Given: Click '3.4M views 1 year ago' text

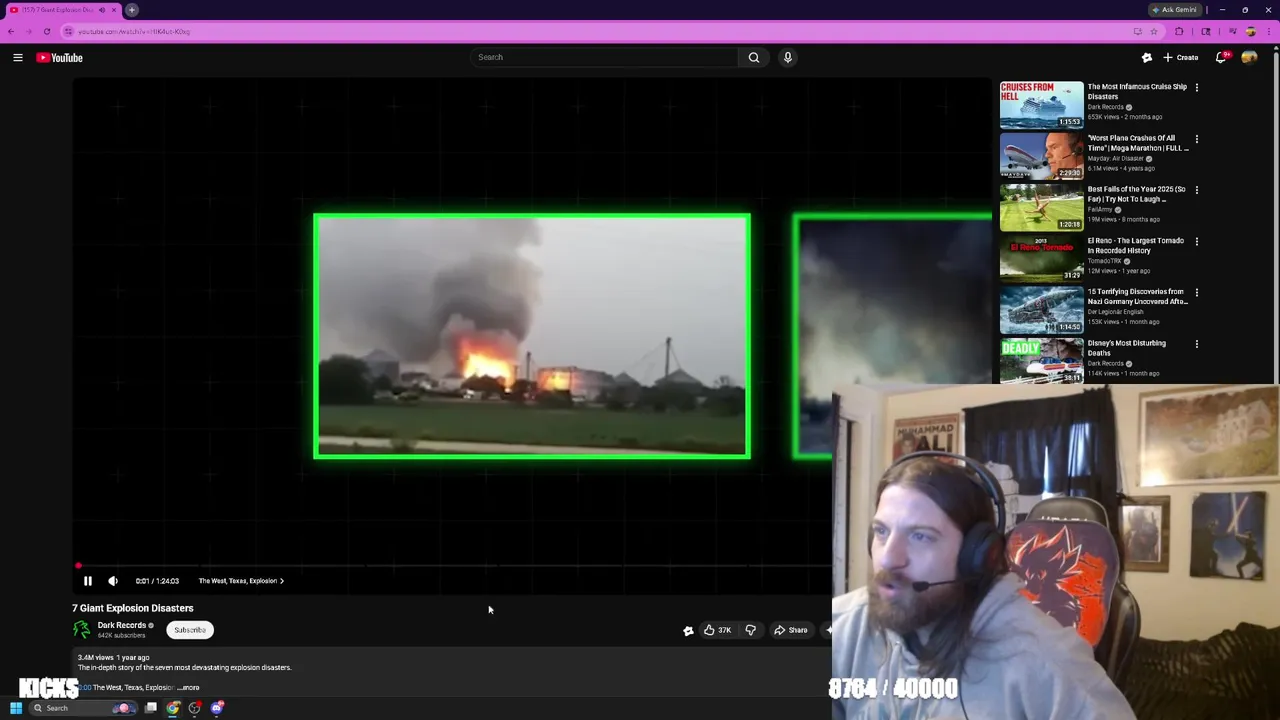Looking at the screenshot, I should click(114, 658).
